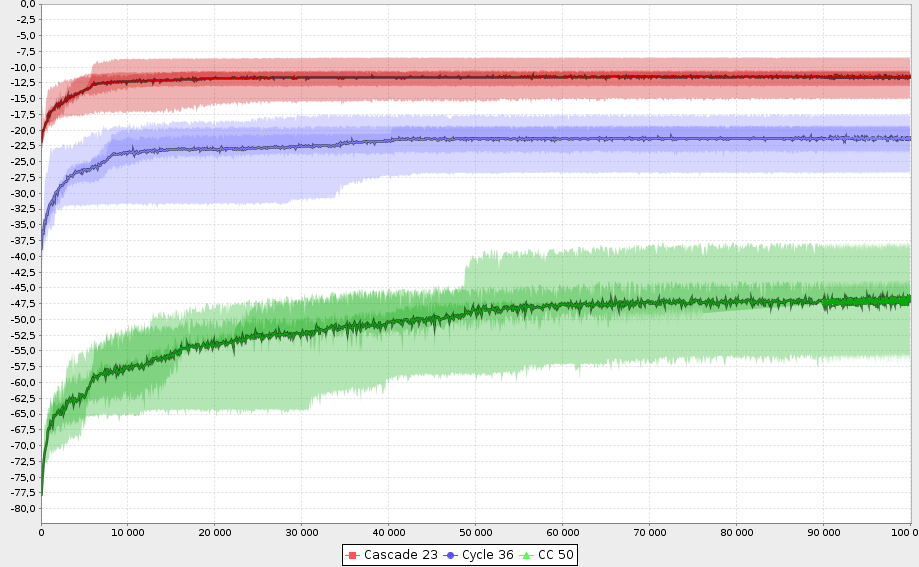Click the red square Cascade 23 legend marker

click(352, 554)
